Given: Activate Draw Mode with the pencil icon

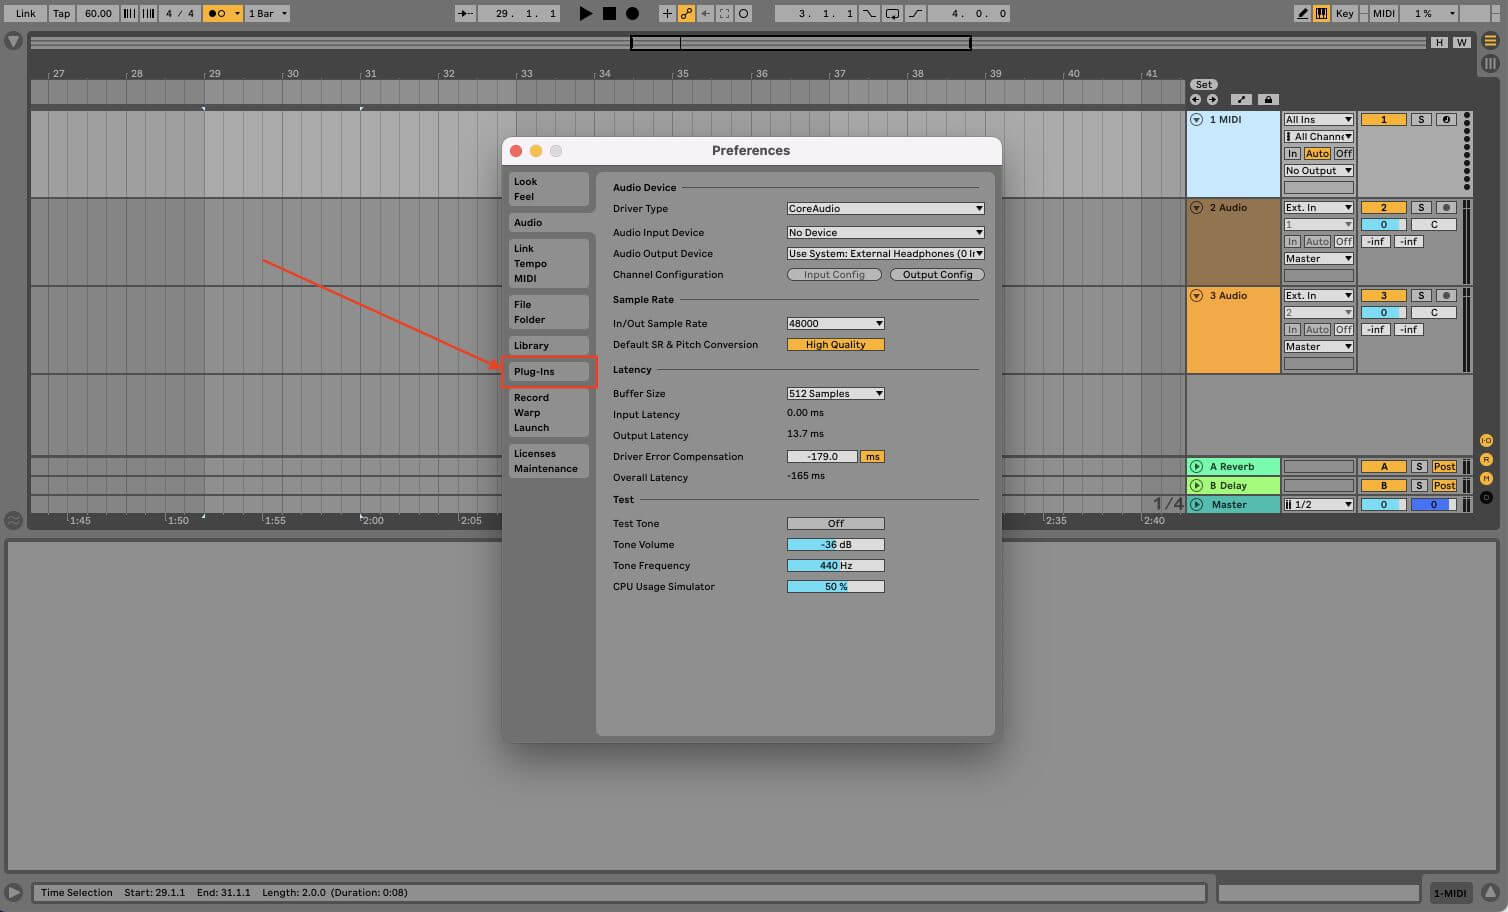Looking at the screenshot, I should [1301, 13].
